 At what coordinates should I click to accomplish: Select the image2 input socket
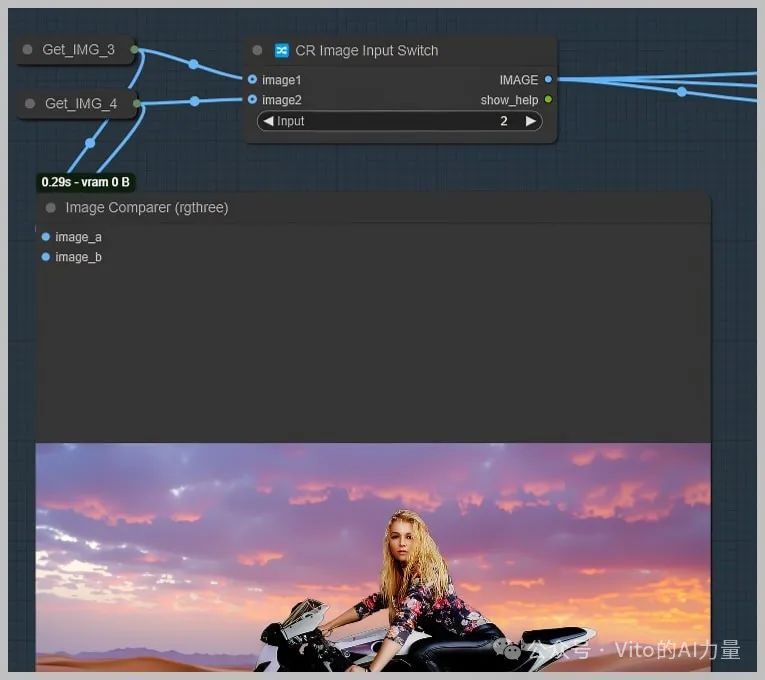tap(252, 100)
